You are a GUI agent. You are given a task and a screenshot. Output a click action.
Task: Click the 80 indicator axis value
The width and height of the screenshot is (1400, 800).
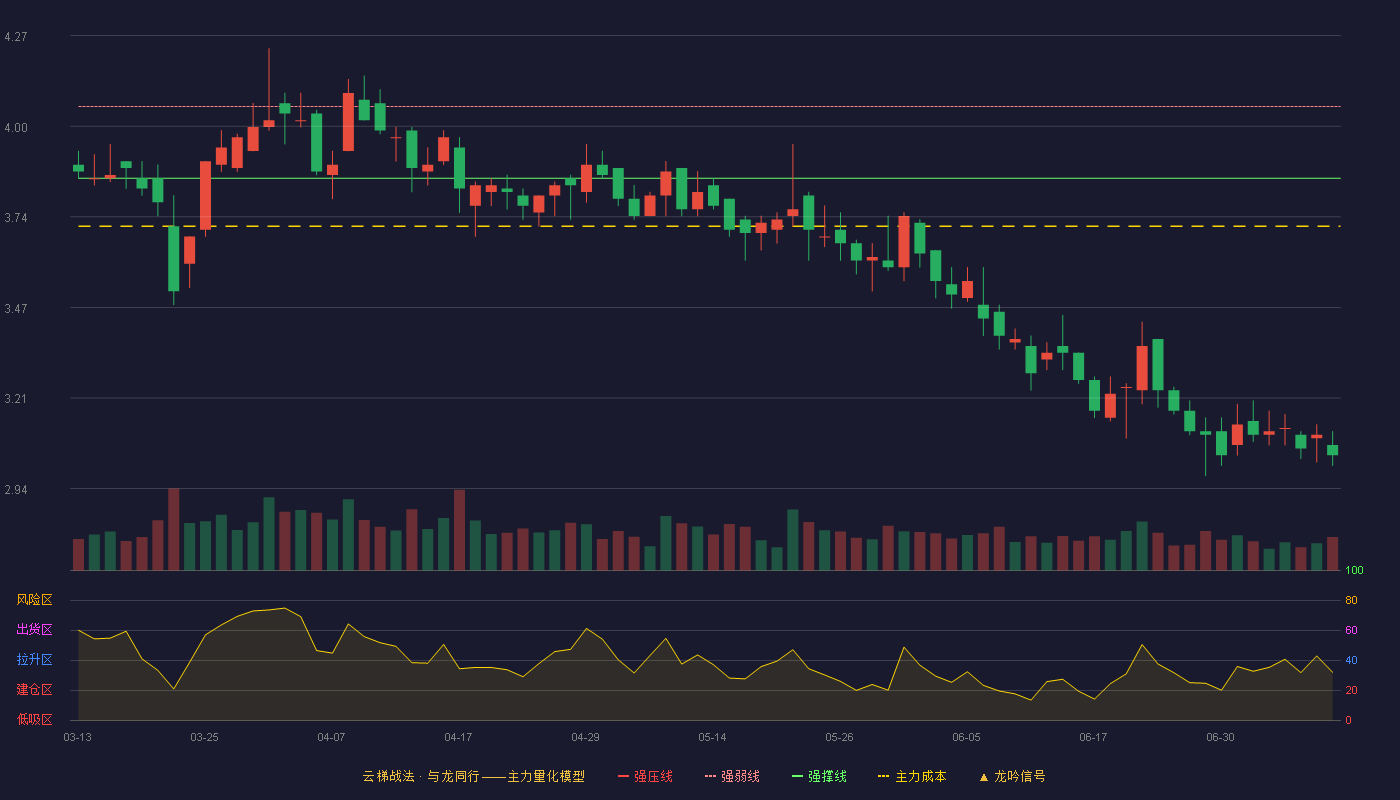(1351, 601)
